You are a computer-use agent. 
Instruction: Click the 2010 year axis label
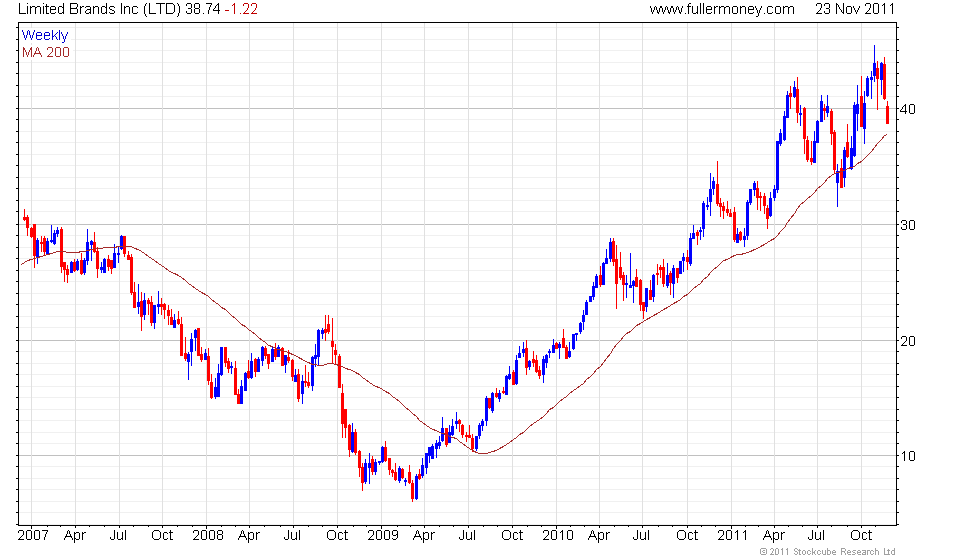tap(558, 536)
